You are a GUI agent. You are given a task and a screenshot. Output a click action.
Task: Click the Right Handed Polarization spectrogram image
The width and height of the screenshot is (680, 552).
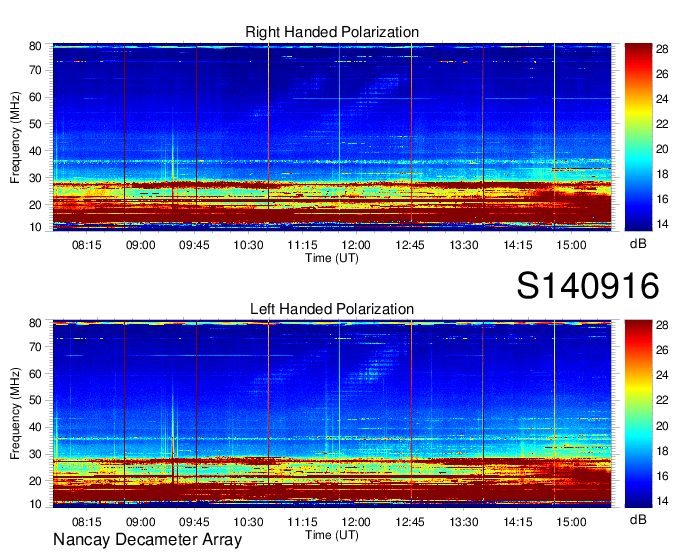[332, 137]
